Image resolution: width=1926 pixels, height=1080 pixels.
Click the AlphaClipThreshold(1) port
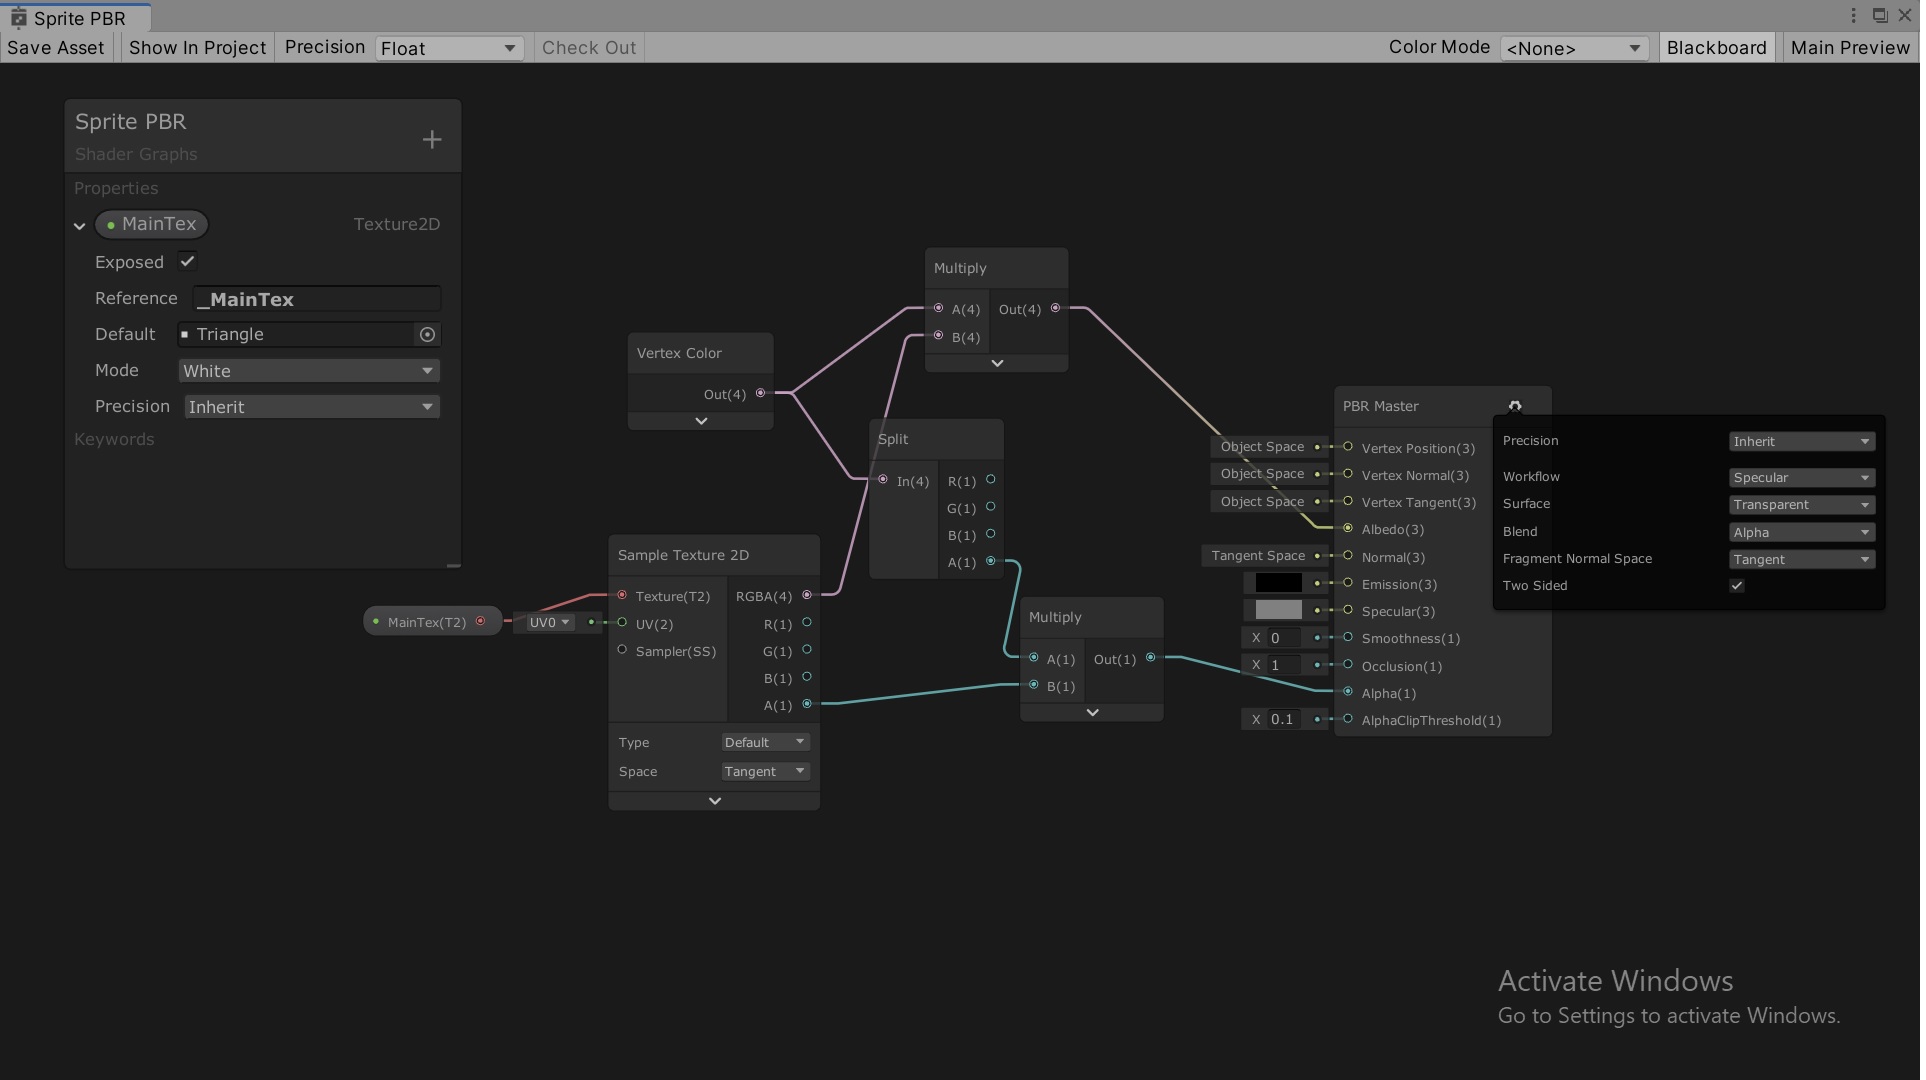[1348, 719]
